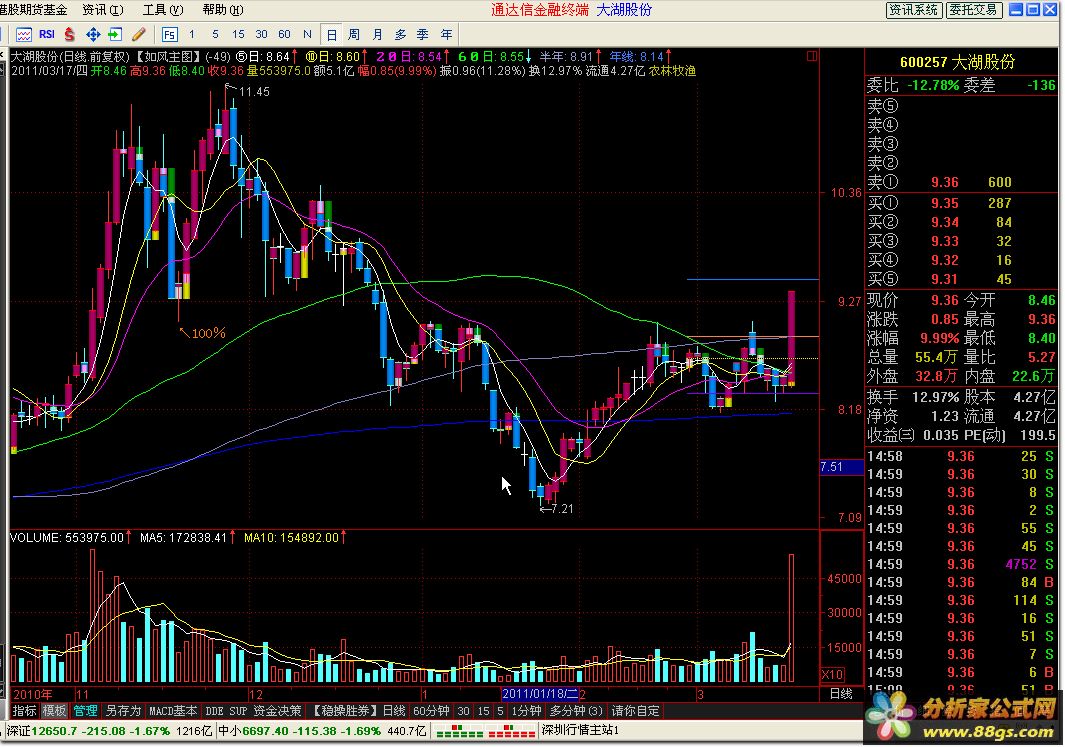Image resolution: width=1065 pixels, height=747 pixels.
Task: Select the daily (日) period toggle
Action: point(331,35)
